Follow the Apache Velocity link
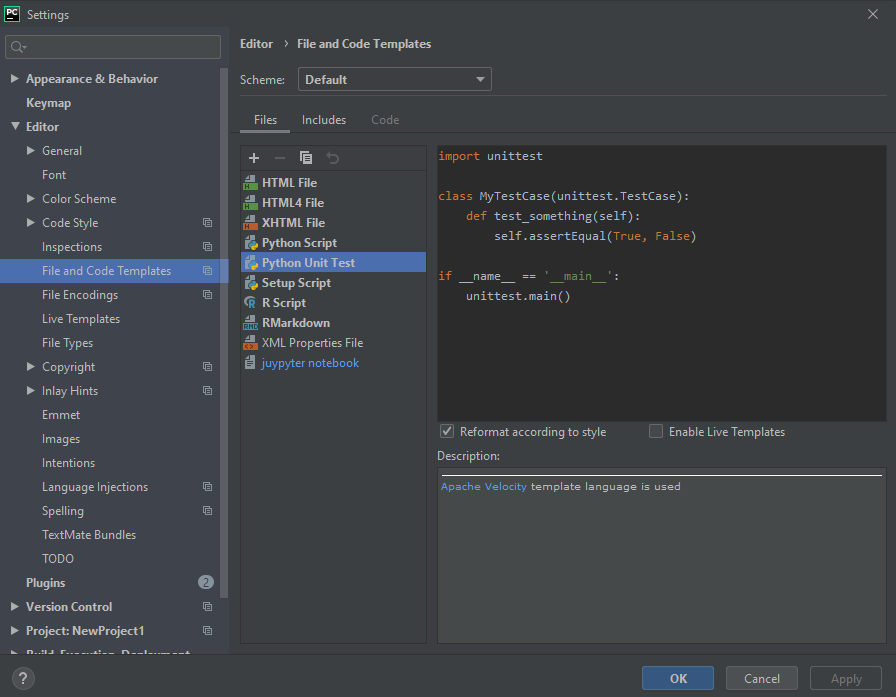The width and height of the screenshot is (896, 697). 481,485
